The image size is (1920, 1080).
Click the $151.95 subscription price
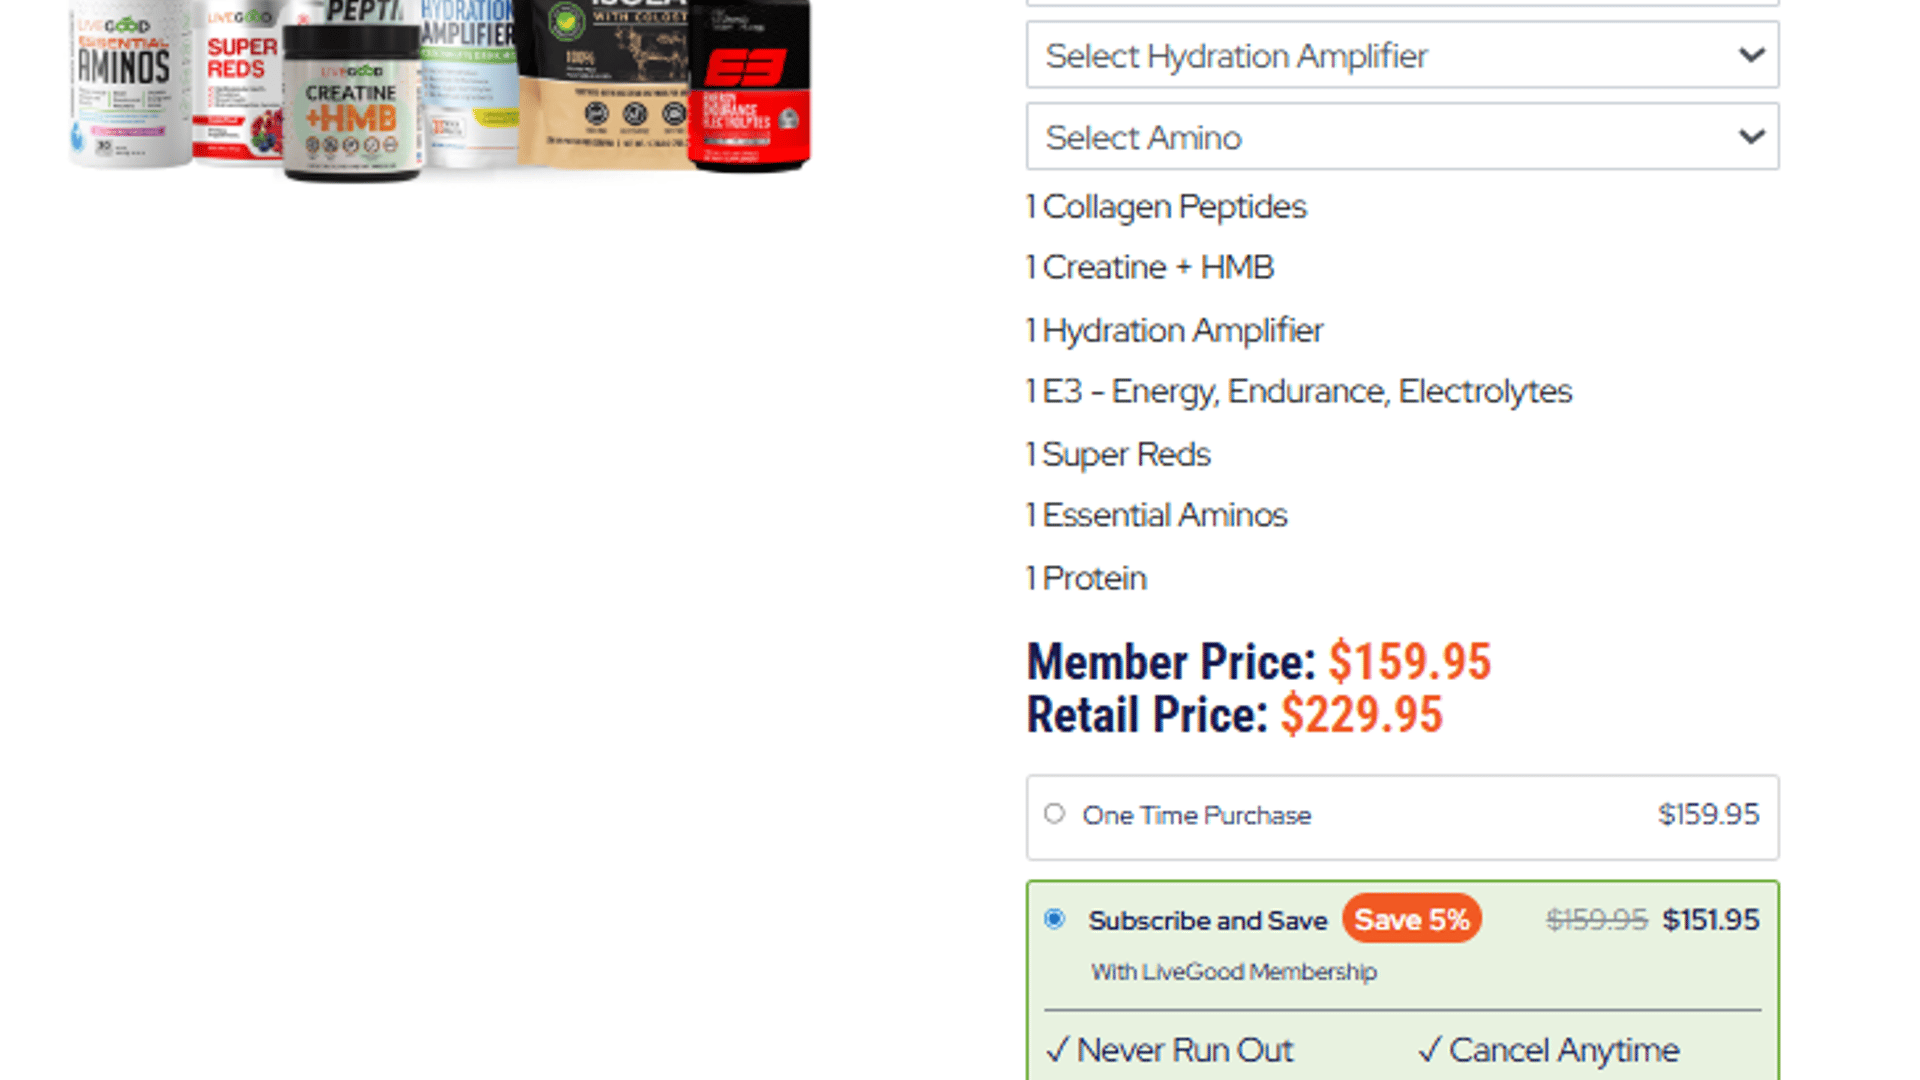point(1710,920)
